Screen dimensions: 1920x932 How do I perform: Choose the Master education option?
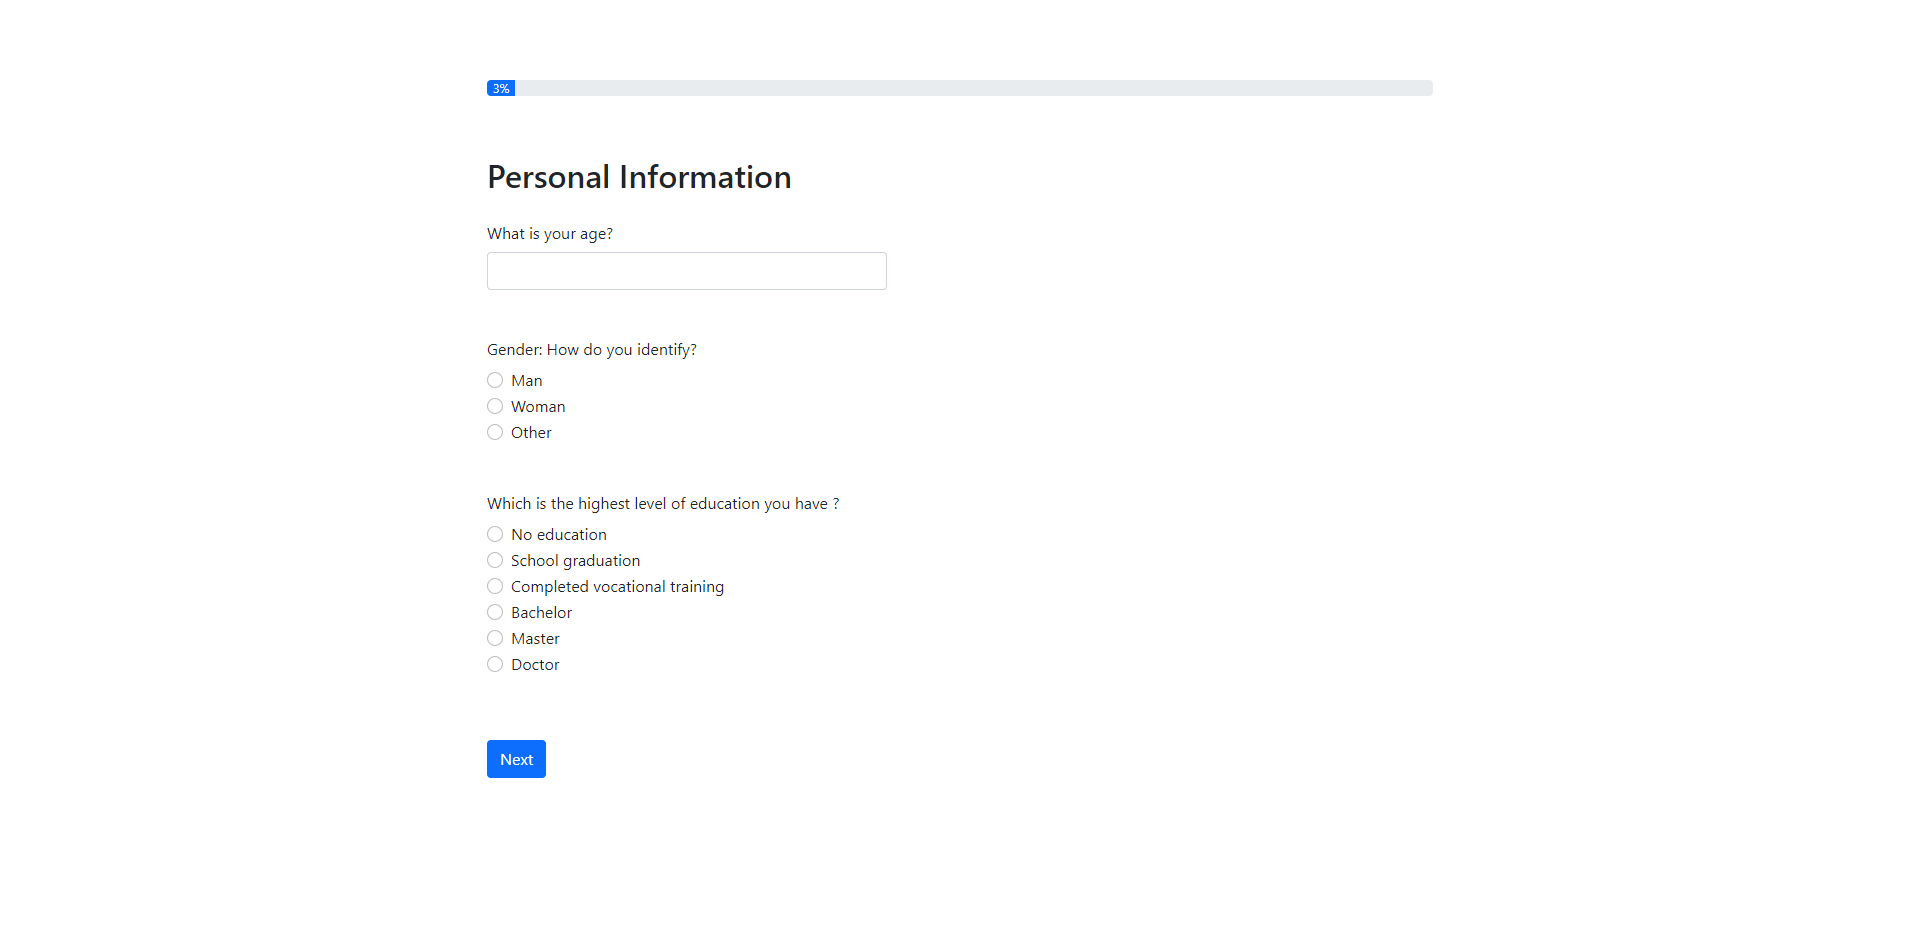495,638
